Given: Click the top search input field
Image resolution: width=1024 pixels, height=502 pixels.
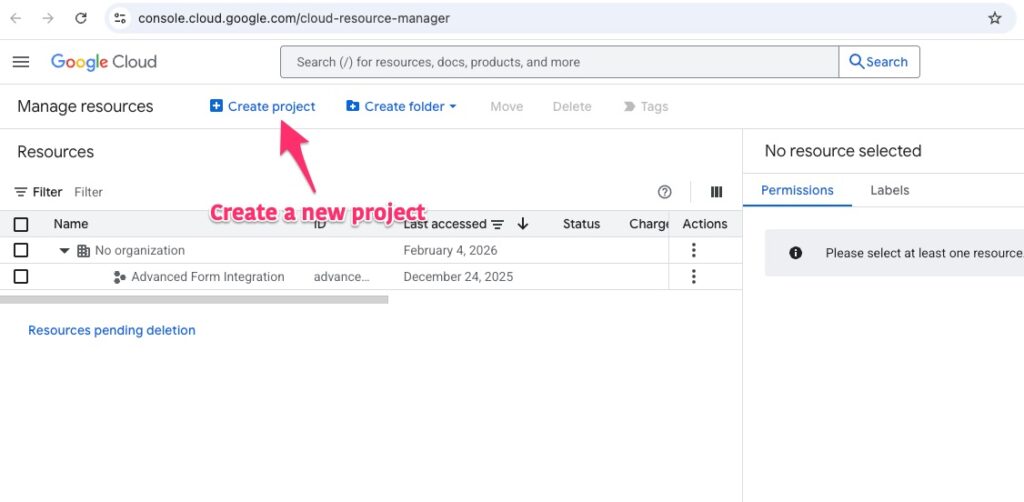Looking at the screenshot, I should point(560,62).
